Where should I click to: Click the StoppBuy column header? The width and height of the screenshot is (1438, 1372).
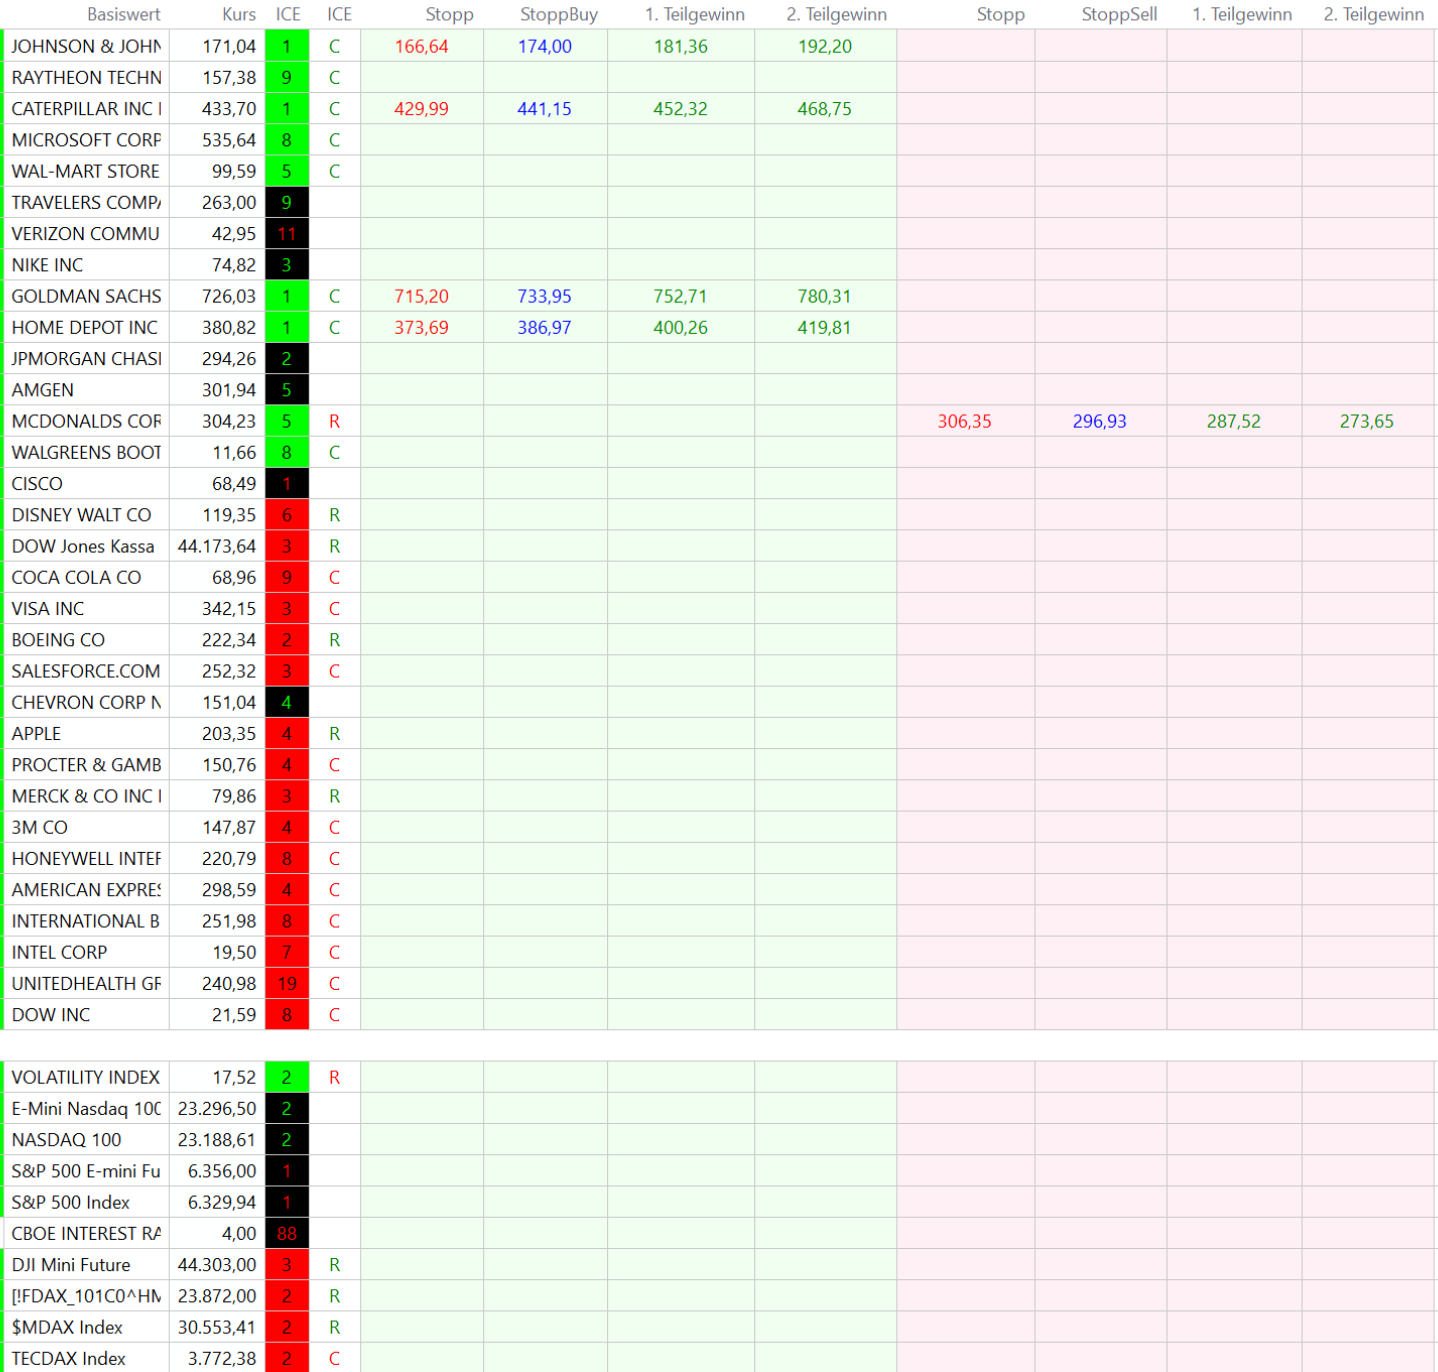558,14
